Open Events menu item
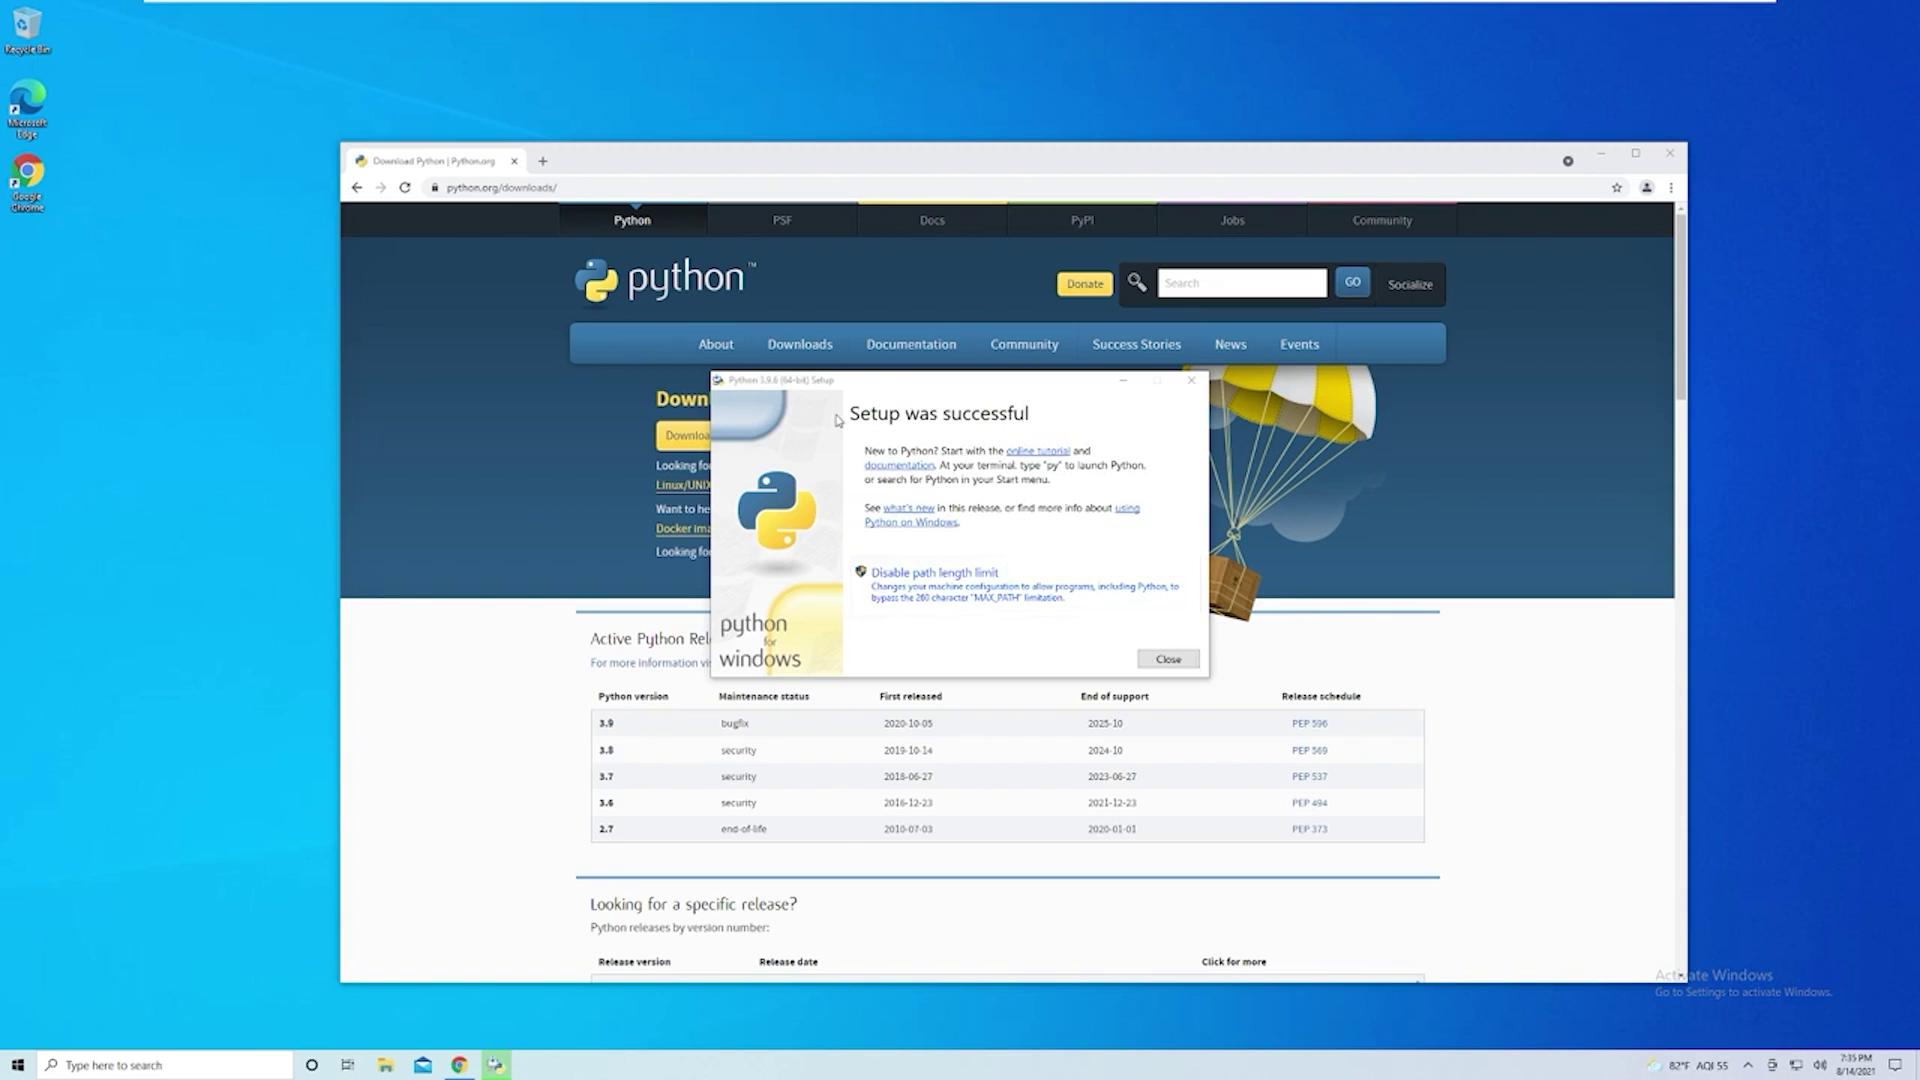This screenshot has height=1080, width=1920. pos(1299,344)
